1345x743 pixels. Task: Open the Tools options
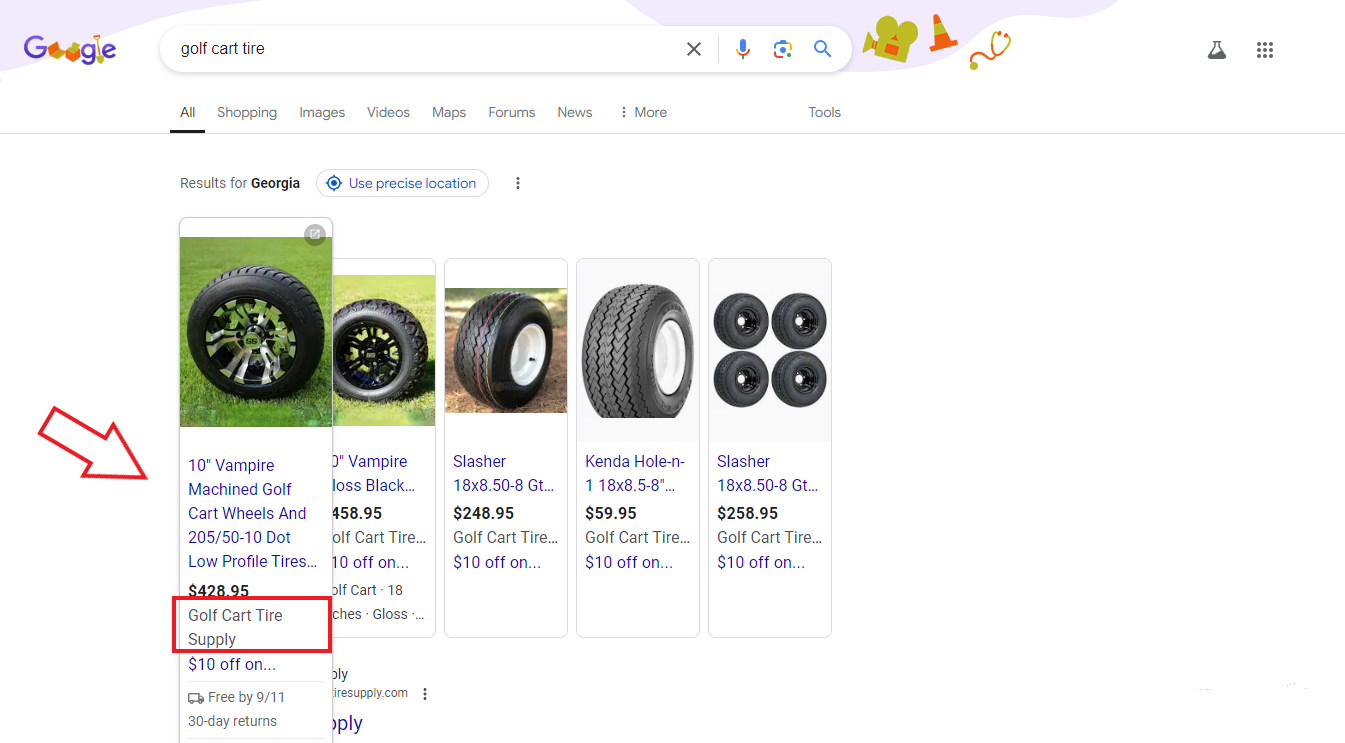click(824, 112)
